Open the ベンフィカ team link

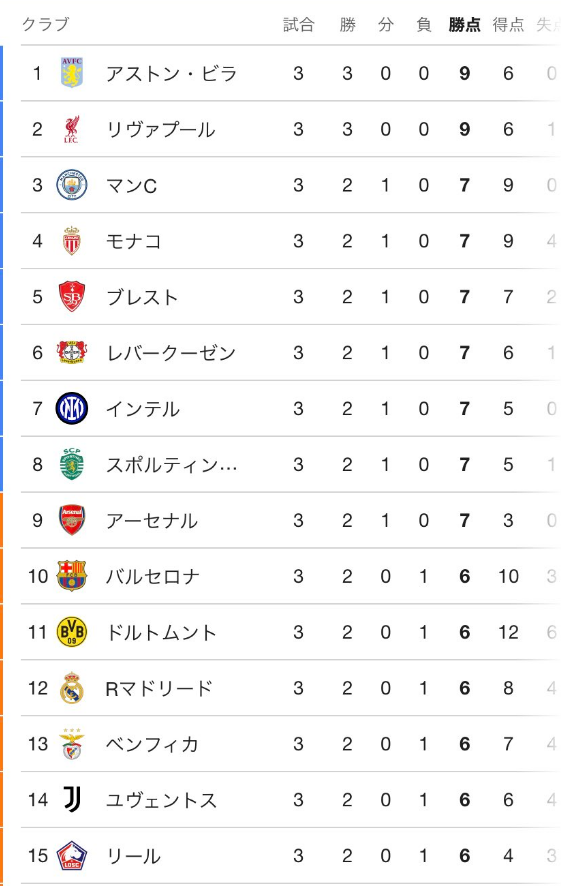(x=152, y=744)
